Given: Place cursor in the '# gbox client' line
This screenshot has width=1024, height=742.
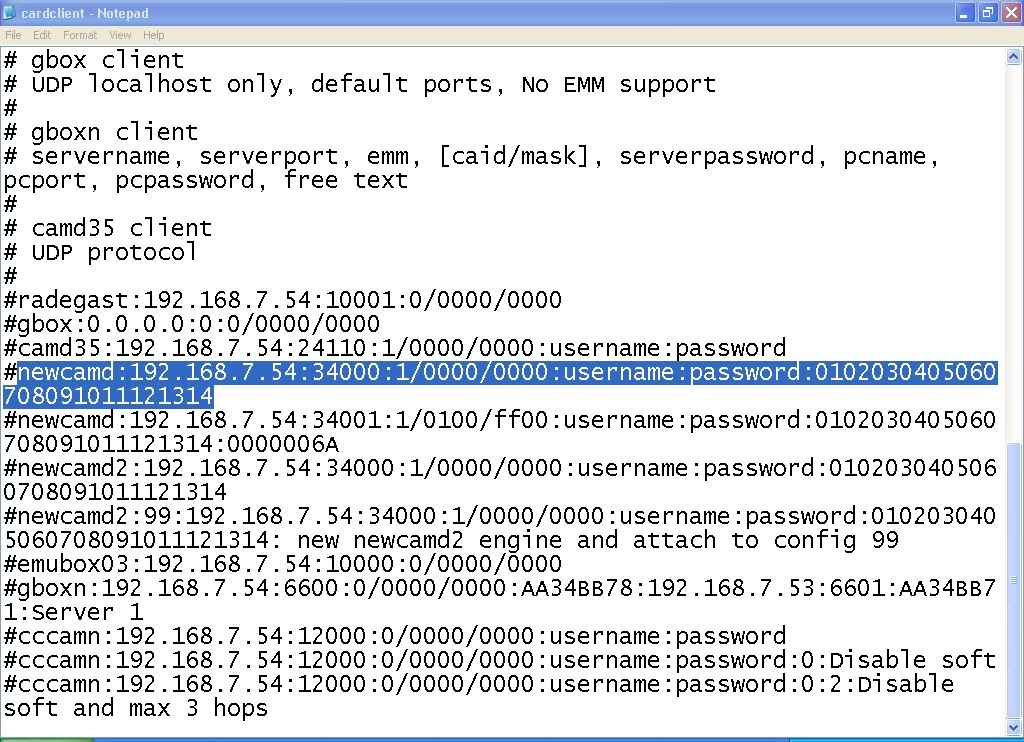Looking at the screenshot, I should pyautogui.click(x=94, y=60).
